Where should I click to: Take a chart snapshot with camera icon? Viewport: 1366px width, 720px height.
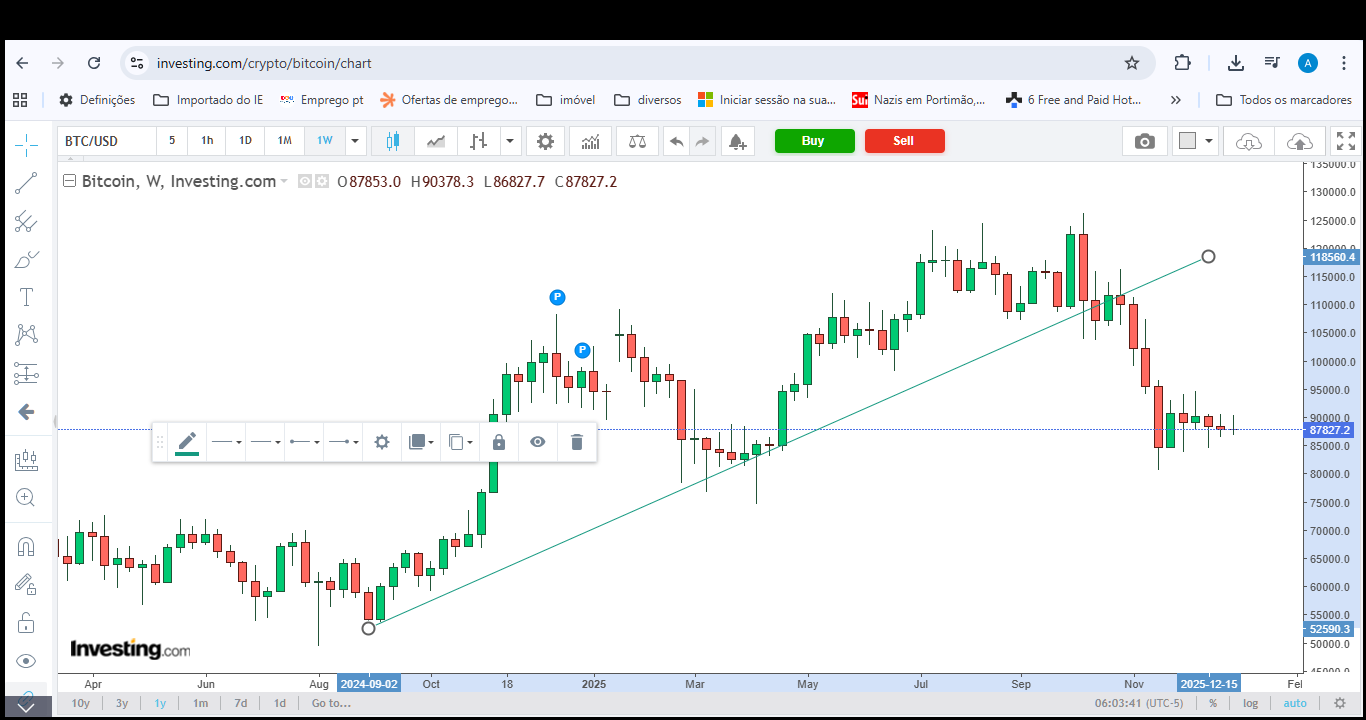tap(1144, 141)
